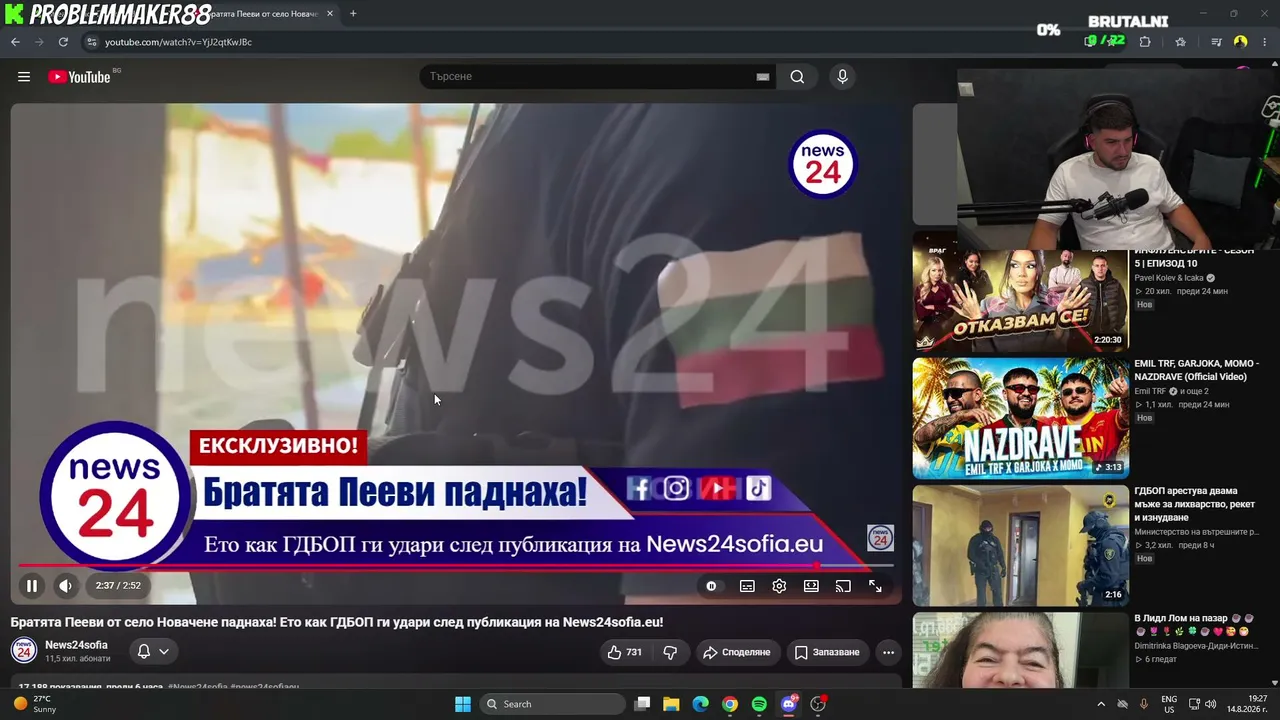
Task: Like the video with 731 likes
Action: pyautogui.click(x=624, y=652)
